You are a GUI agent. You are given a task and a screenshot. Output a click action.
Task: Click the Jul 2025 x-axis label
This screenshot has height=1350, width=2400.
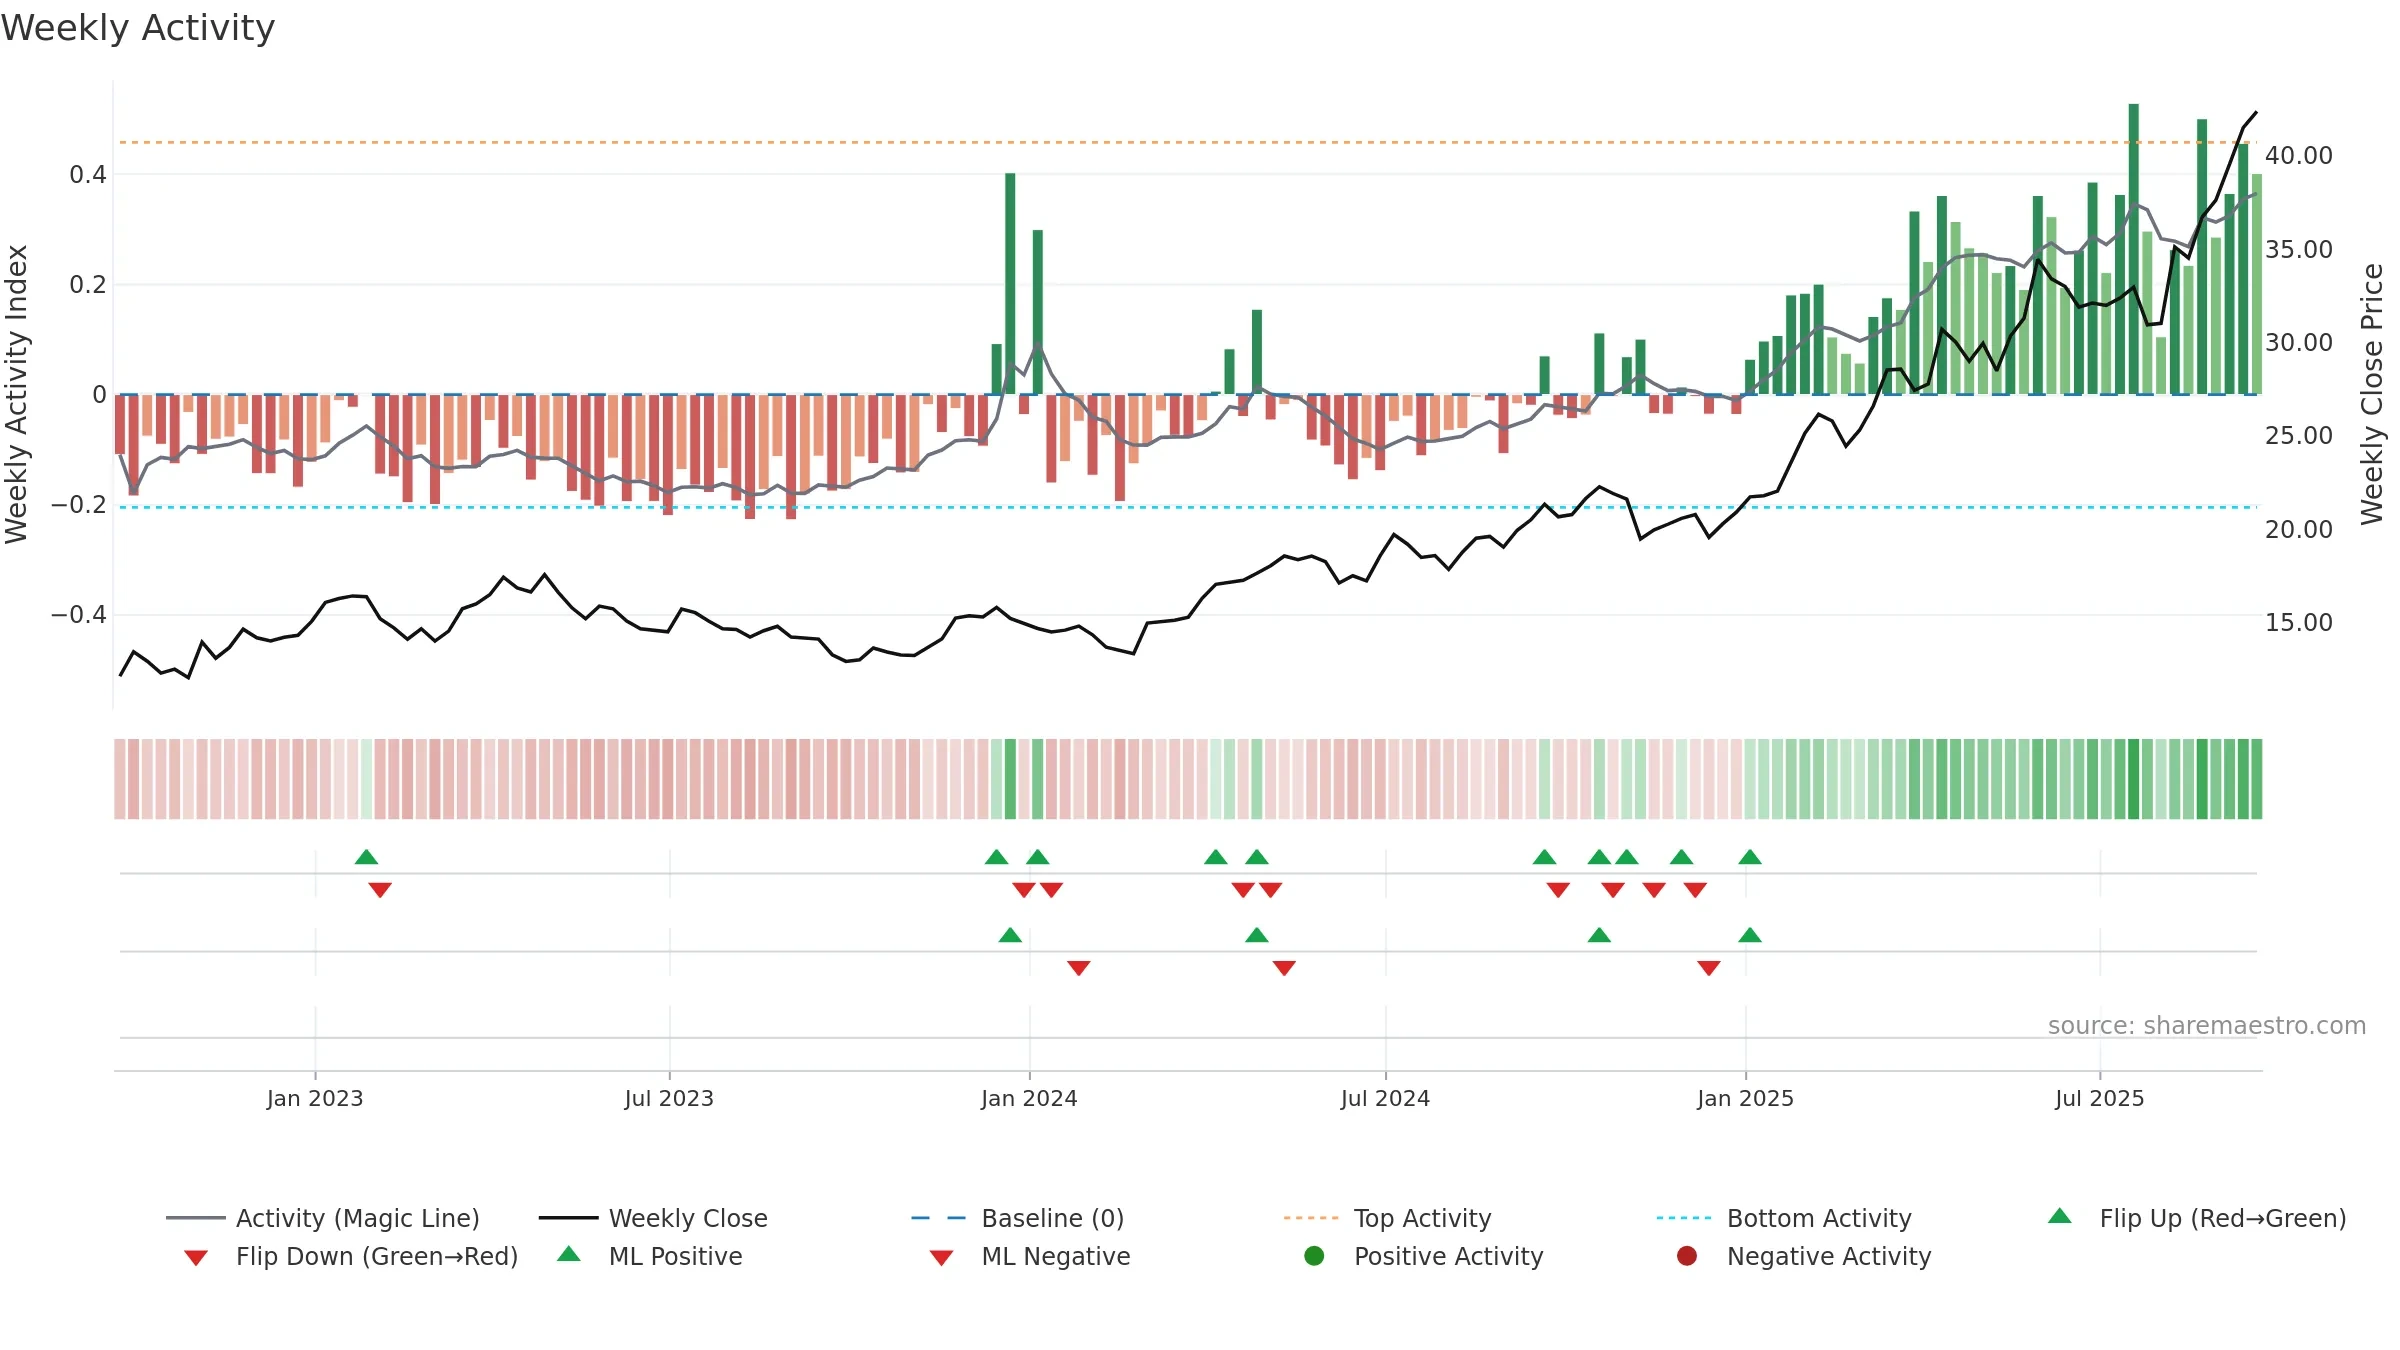(2100, 1099)
